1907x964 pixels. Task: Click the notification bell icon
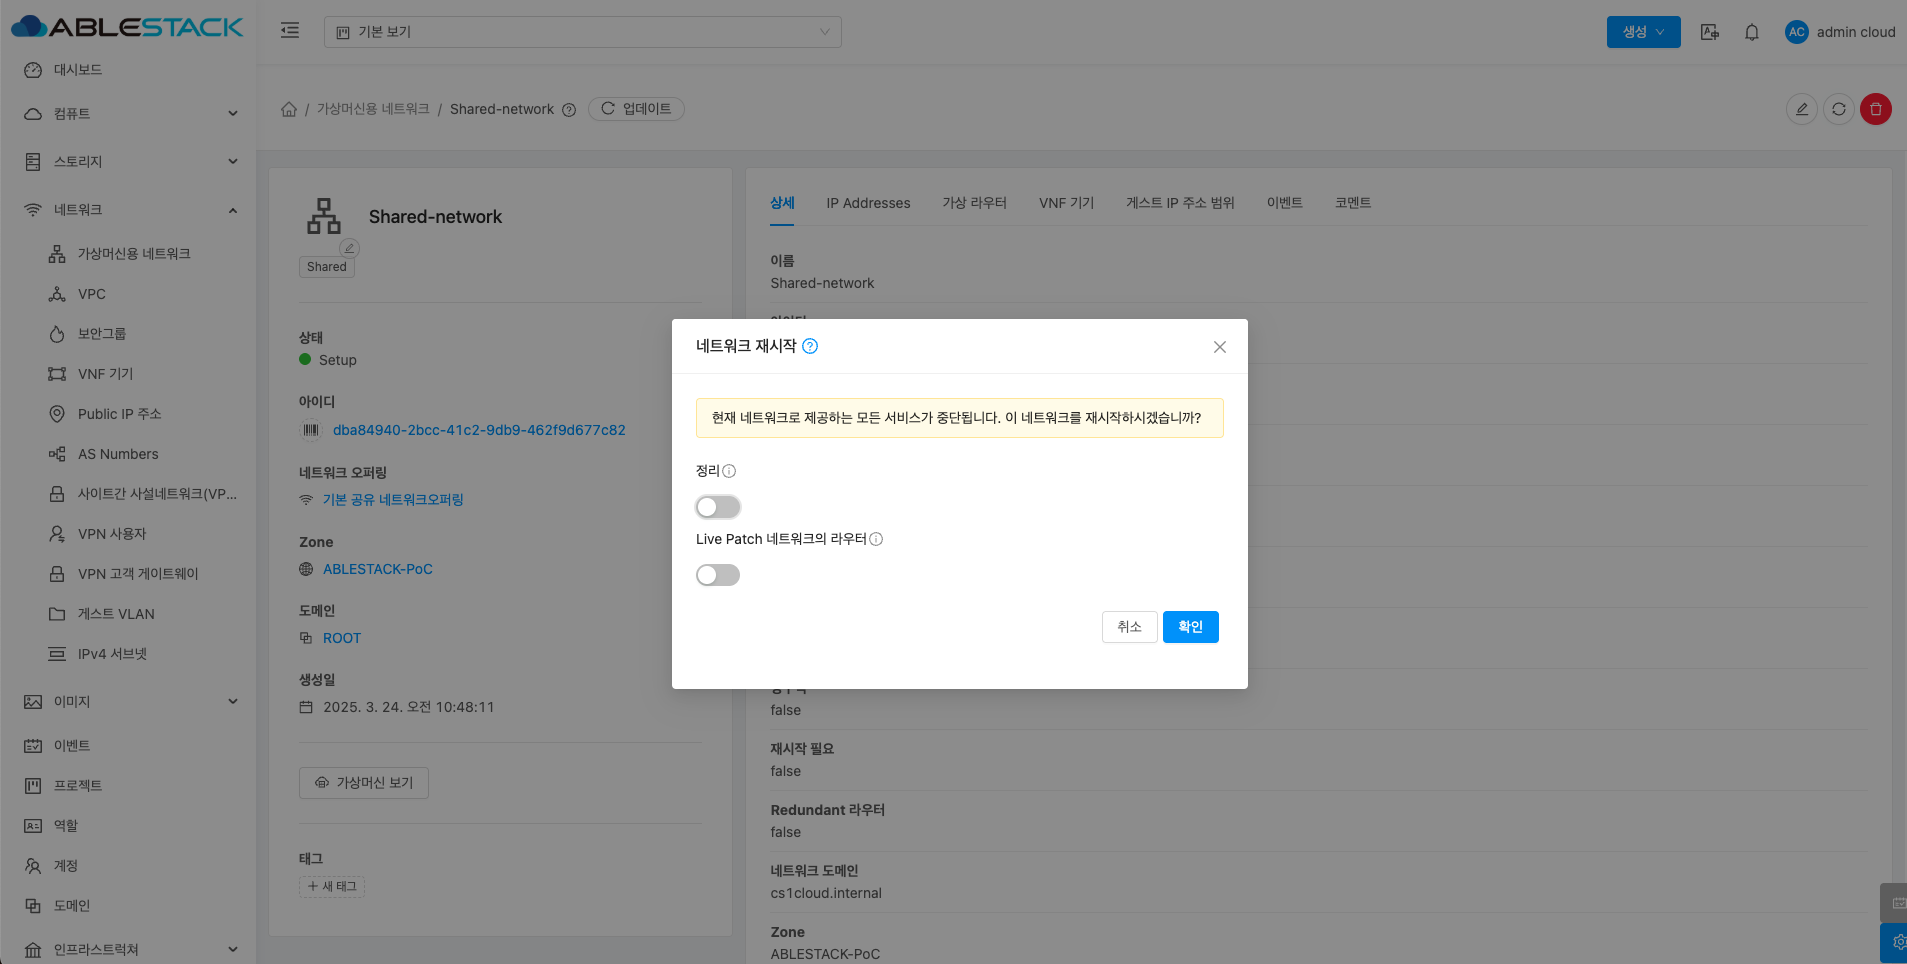coord(1751,32)
